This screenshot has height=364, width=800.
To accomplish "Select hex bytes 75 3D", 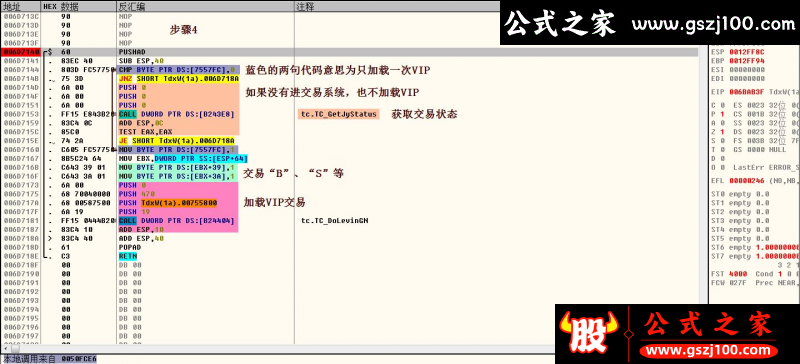I will coord(71,79).
